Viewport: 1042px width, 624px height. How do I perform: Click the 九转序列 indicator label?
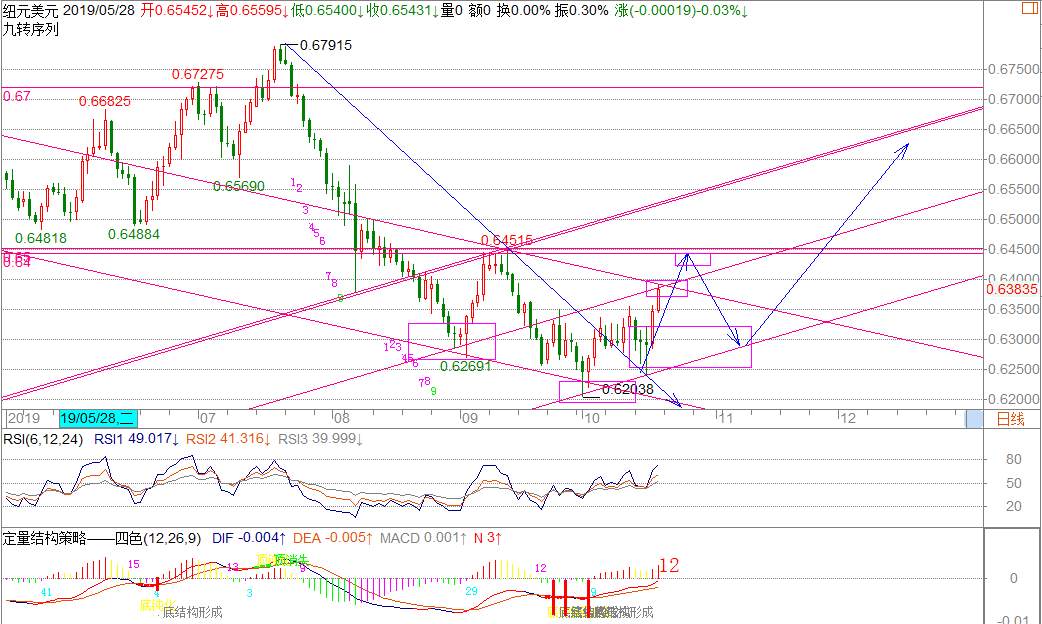[x=30, y=29]
